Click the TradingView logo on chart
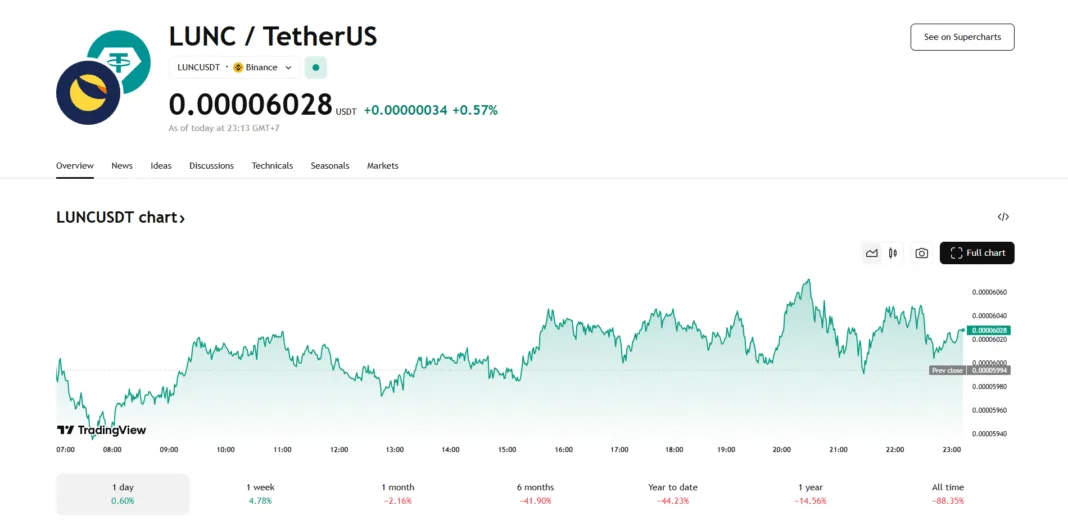Screen dimensions: 1068x524 (101, 430)
